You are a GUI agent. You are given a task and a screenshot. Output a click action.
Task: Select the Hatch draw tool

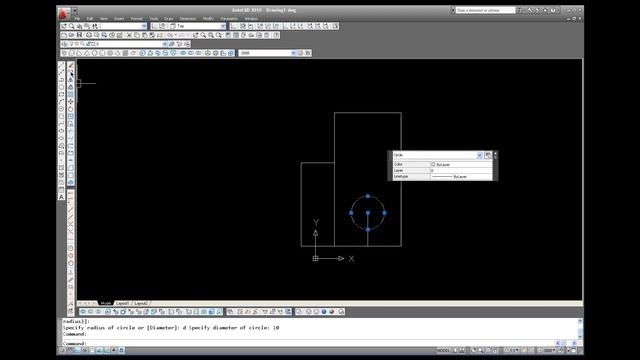pyautogui.click(x=61, y=167)
